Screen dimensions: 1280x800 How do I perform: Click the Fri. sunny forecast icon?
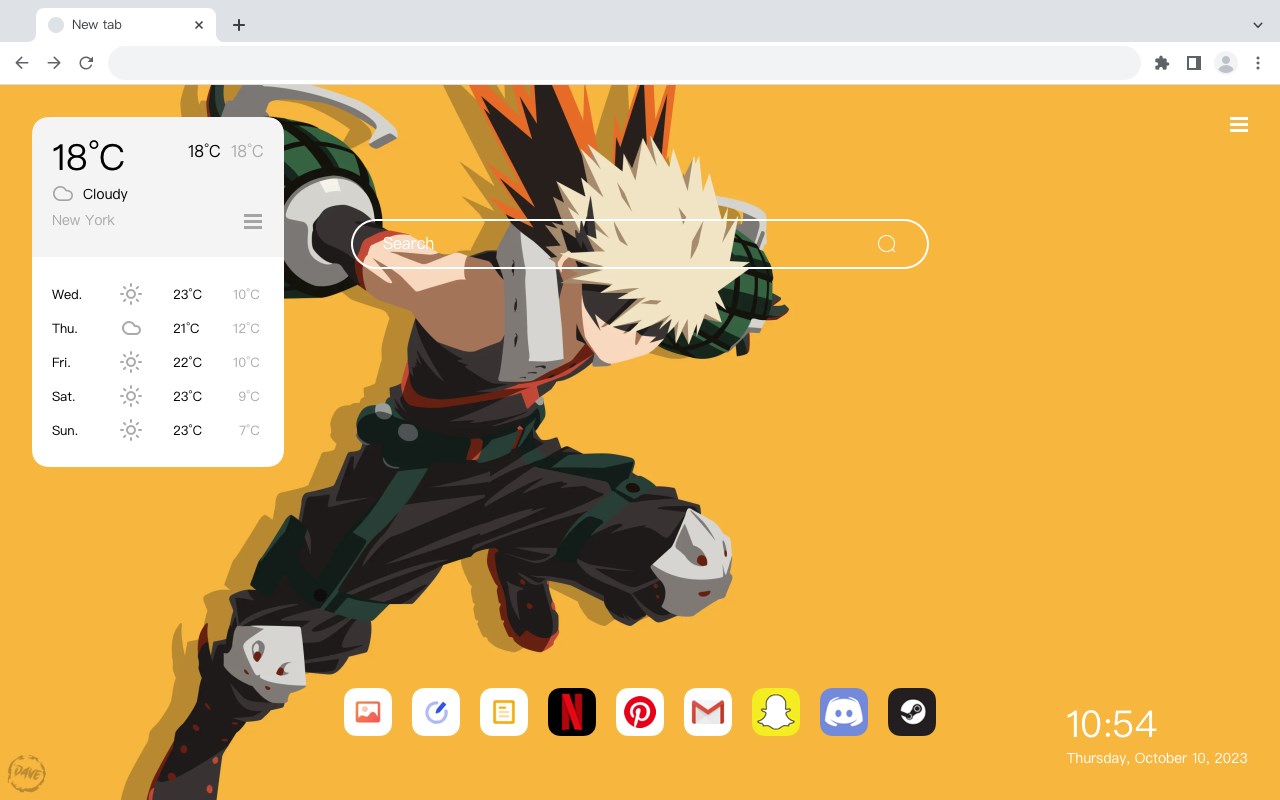click(131, 362)
